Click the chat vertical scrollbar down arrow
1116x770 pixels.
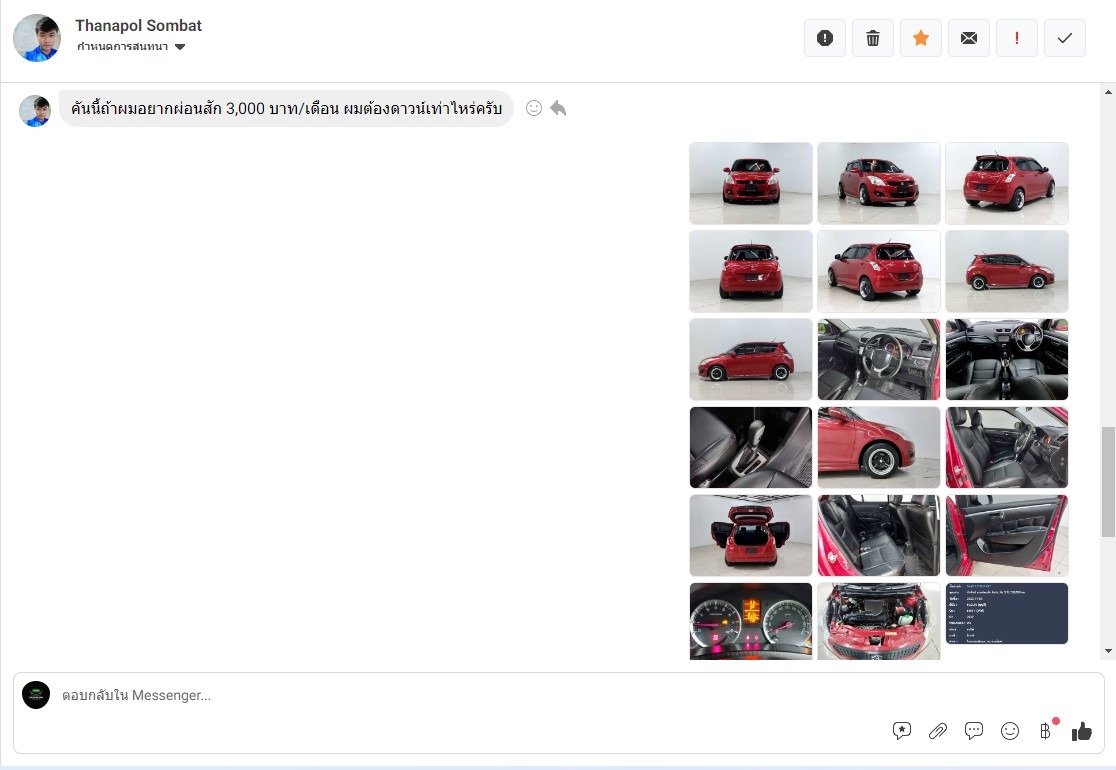[x=1107, y=651]
